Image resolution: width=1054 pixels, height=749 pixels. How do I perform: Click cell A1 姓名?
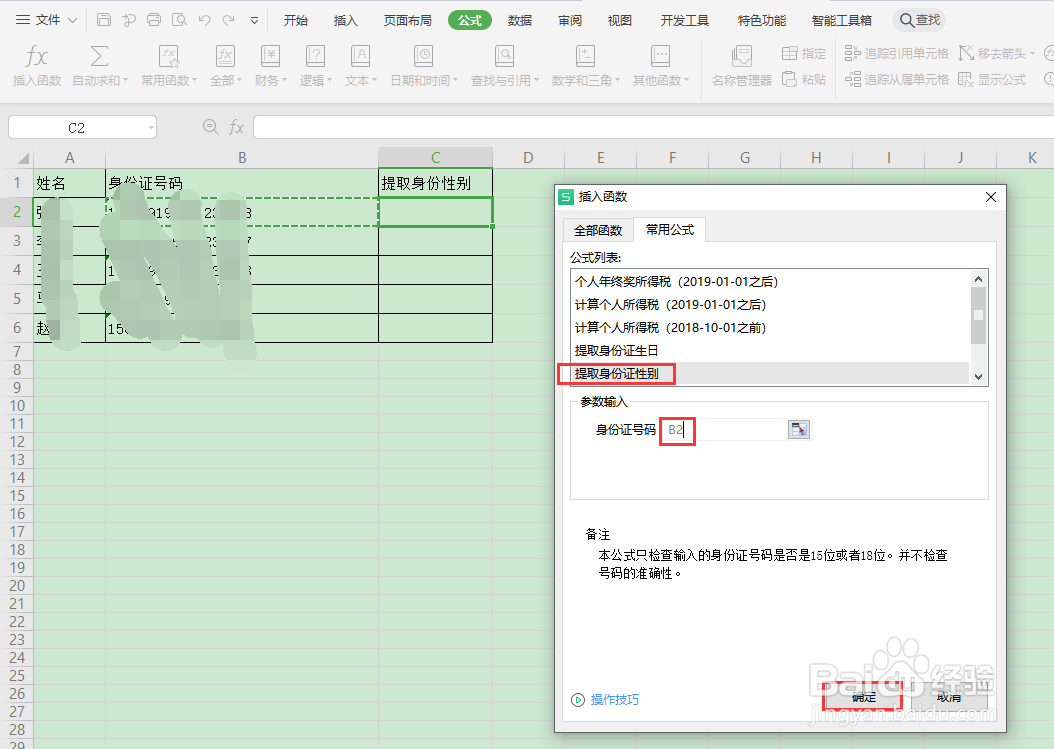[x=70, y=183]
